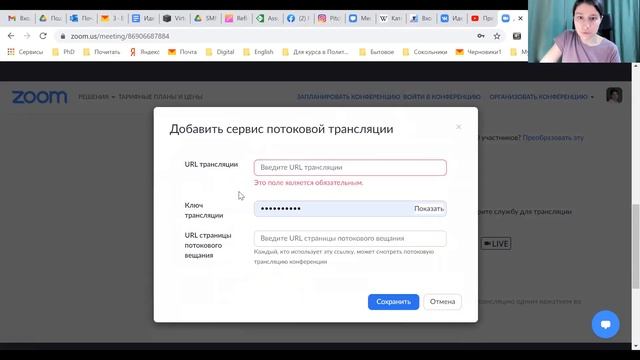
Task: Click the Отмена button
Action: click(442, 302)
